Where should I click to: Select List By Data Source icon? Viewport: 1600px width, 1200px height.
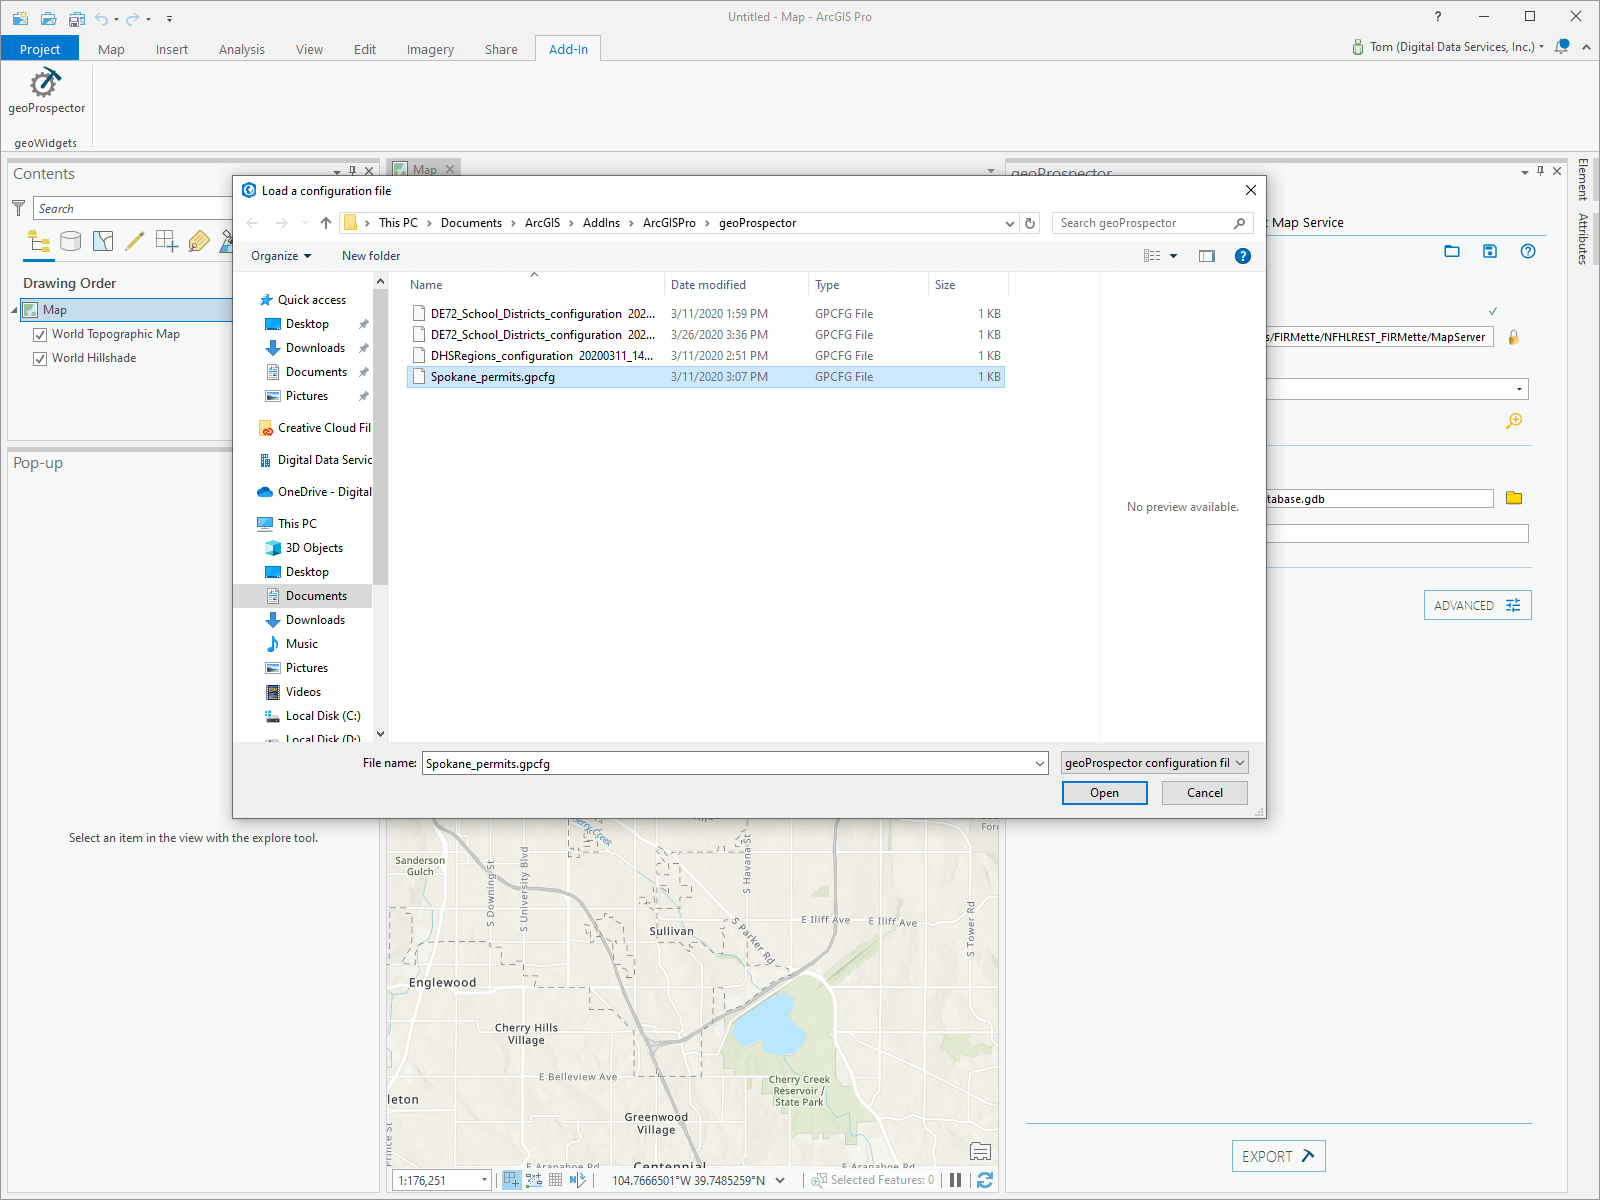pos(71,241)
